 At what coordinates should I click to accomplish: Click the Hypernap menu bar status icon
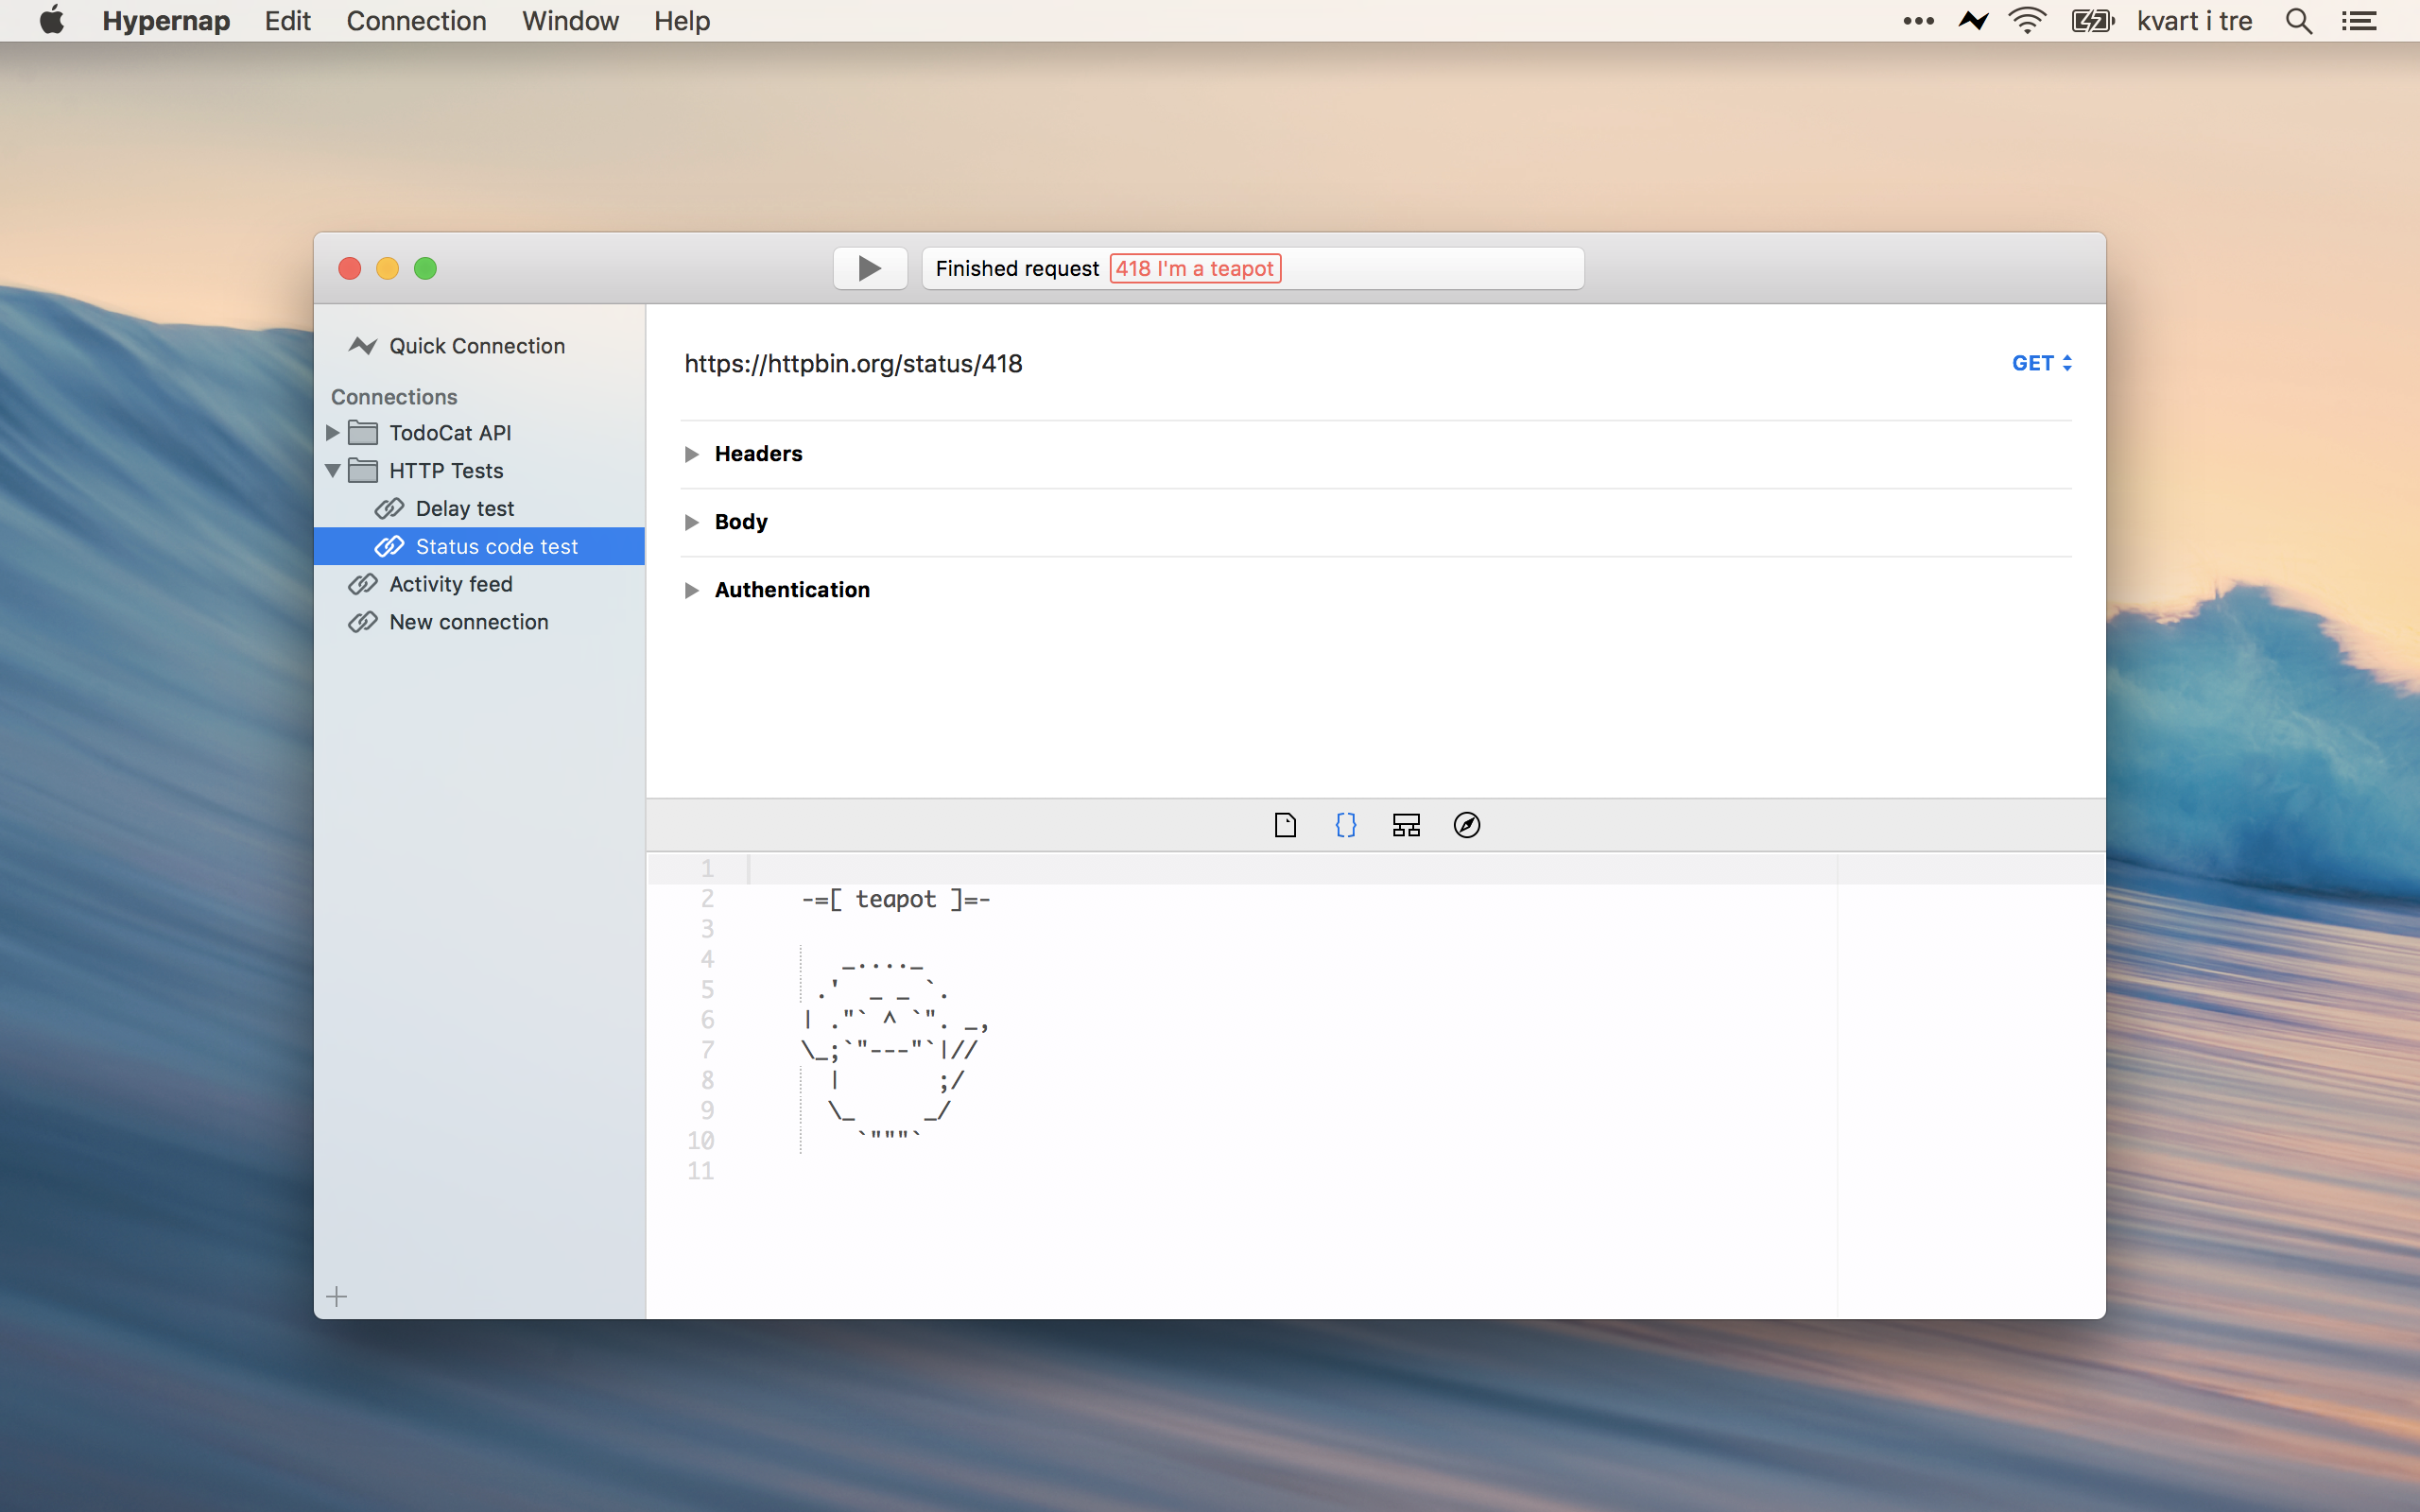click(1973, 21)
